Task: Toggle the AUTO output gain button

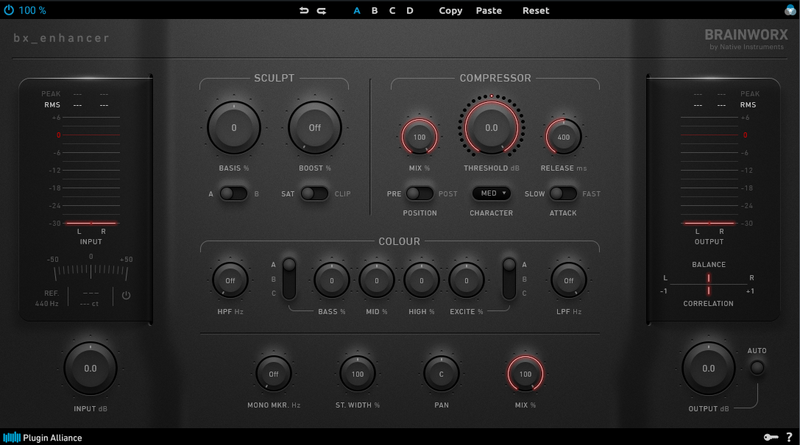Action: point(757,367)
